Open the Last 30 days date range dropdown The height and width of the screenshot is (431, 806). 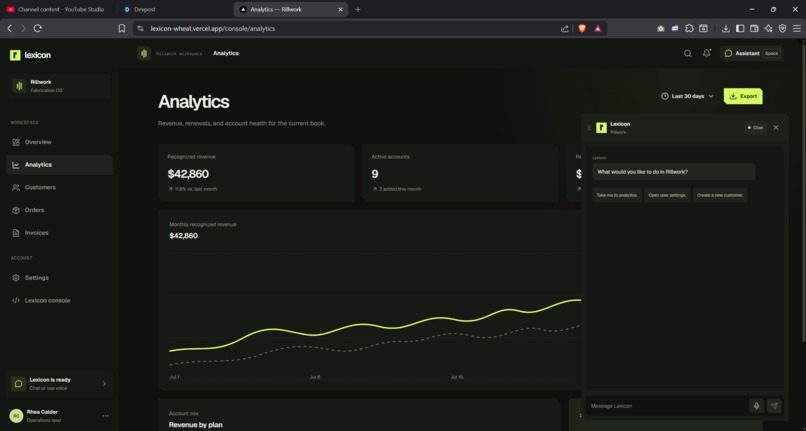point(687,96)
